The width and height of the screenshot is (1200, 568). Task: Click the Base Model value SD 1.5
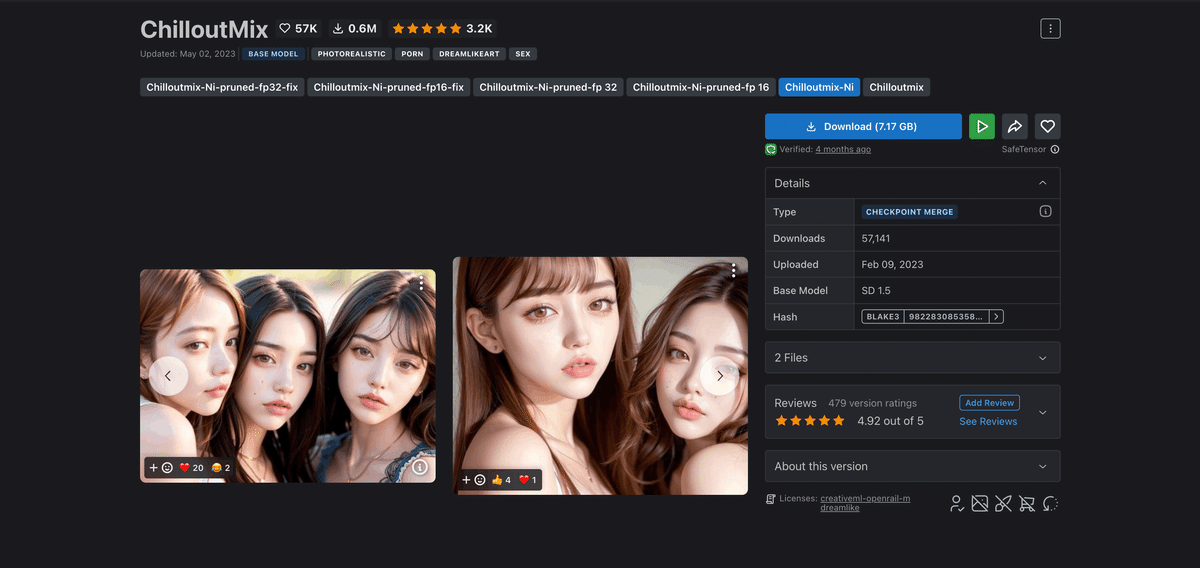(876, 291)
